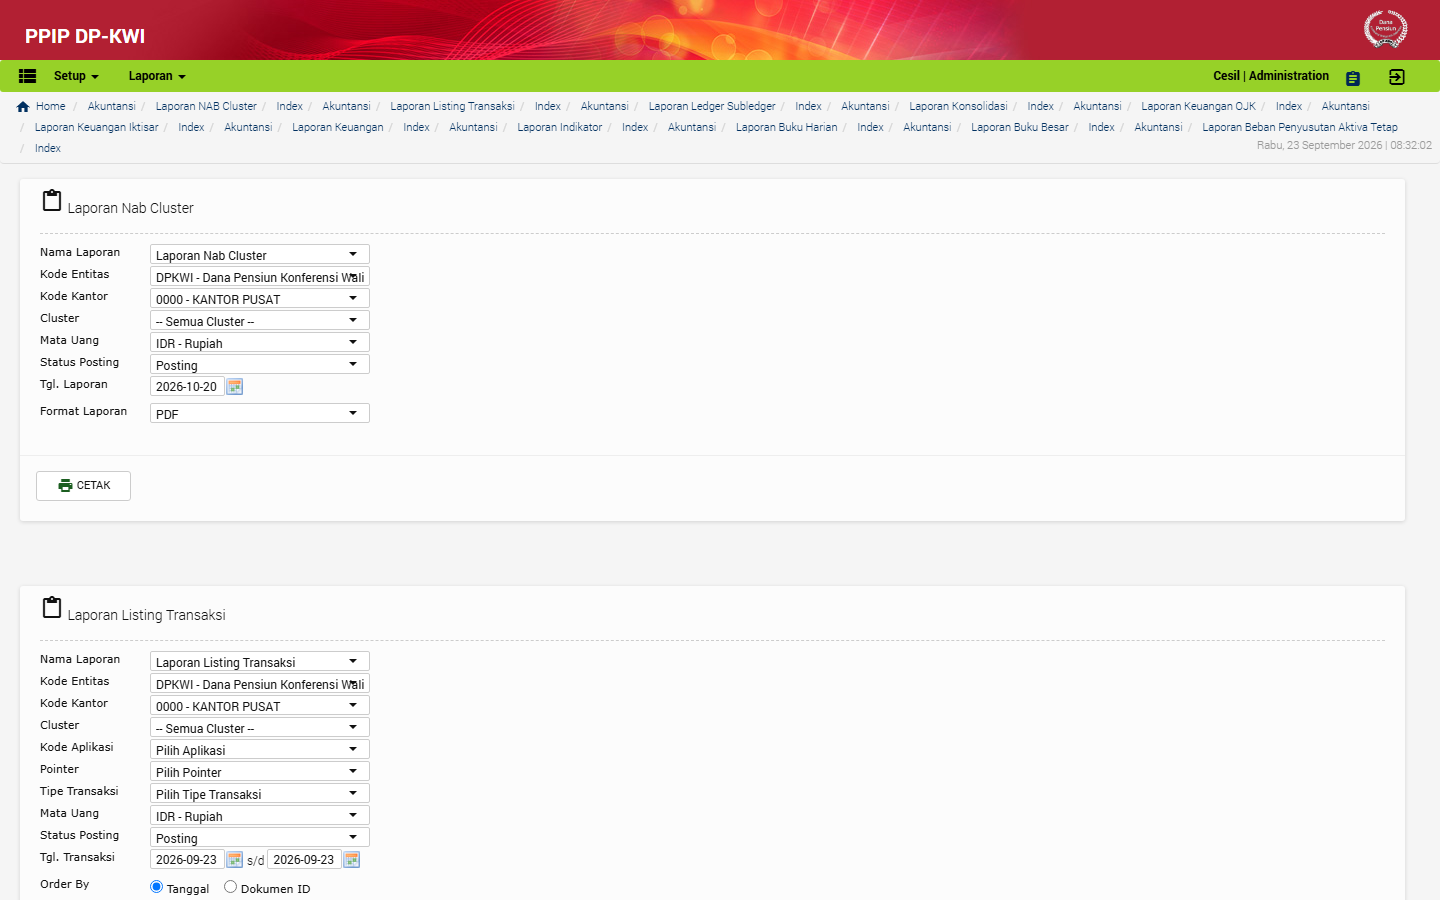Click the Tgl. Transaksi end date field
The height and width of the screenshot is (900, 1440).
(x=304, y=860)
